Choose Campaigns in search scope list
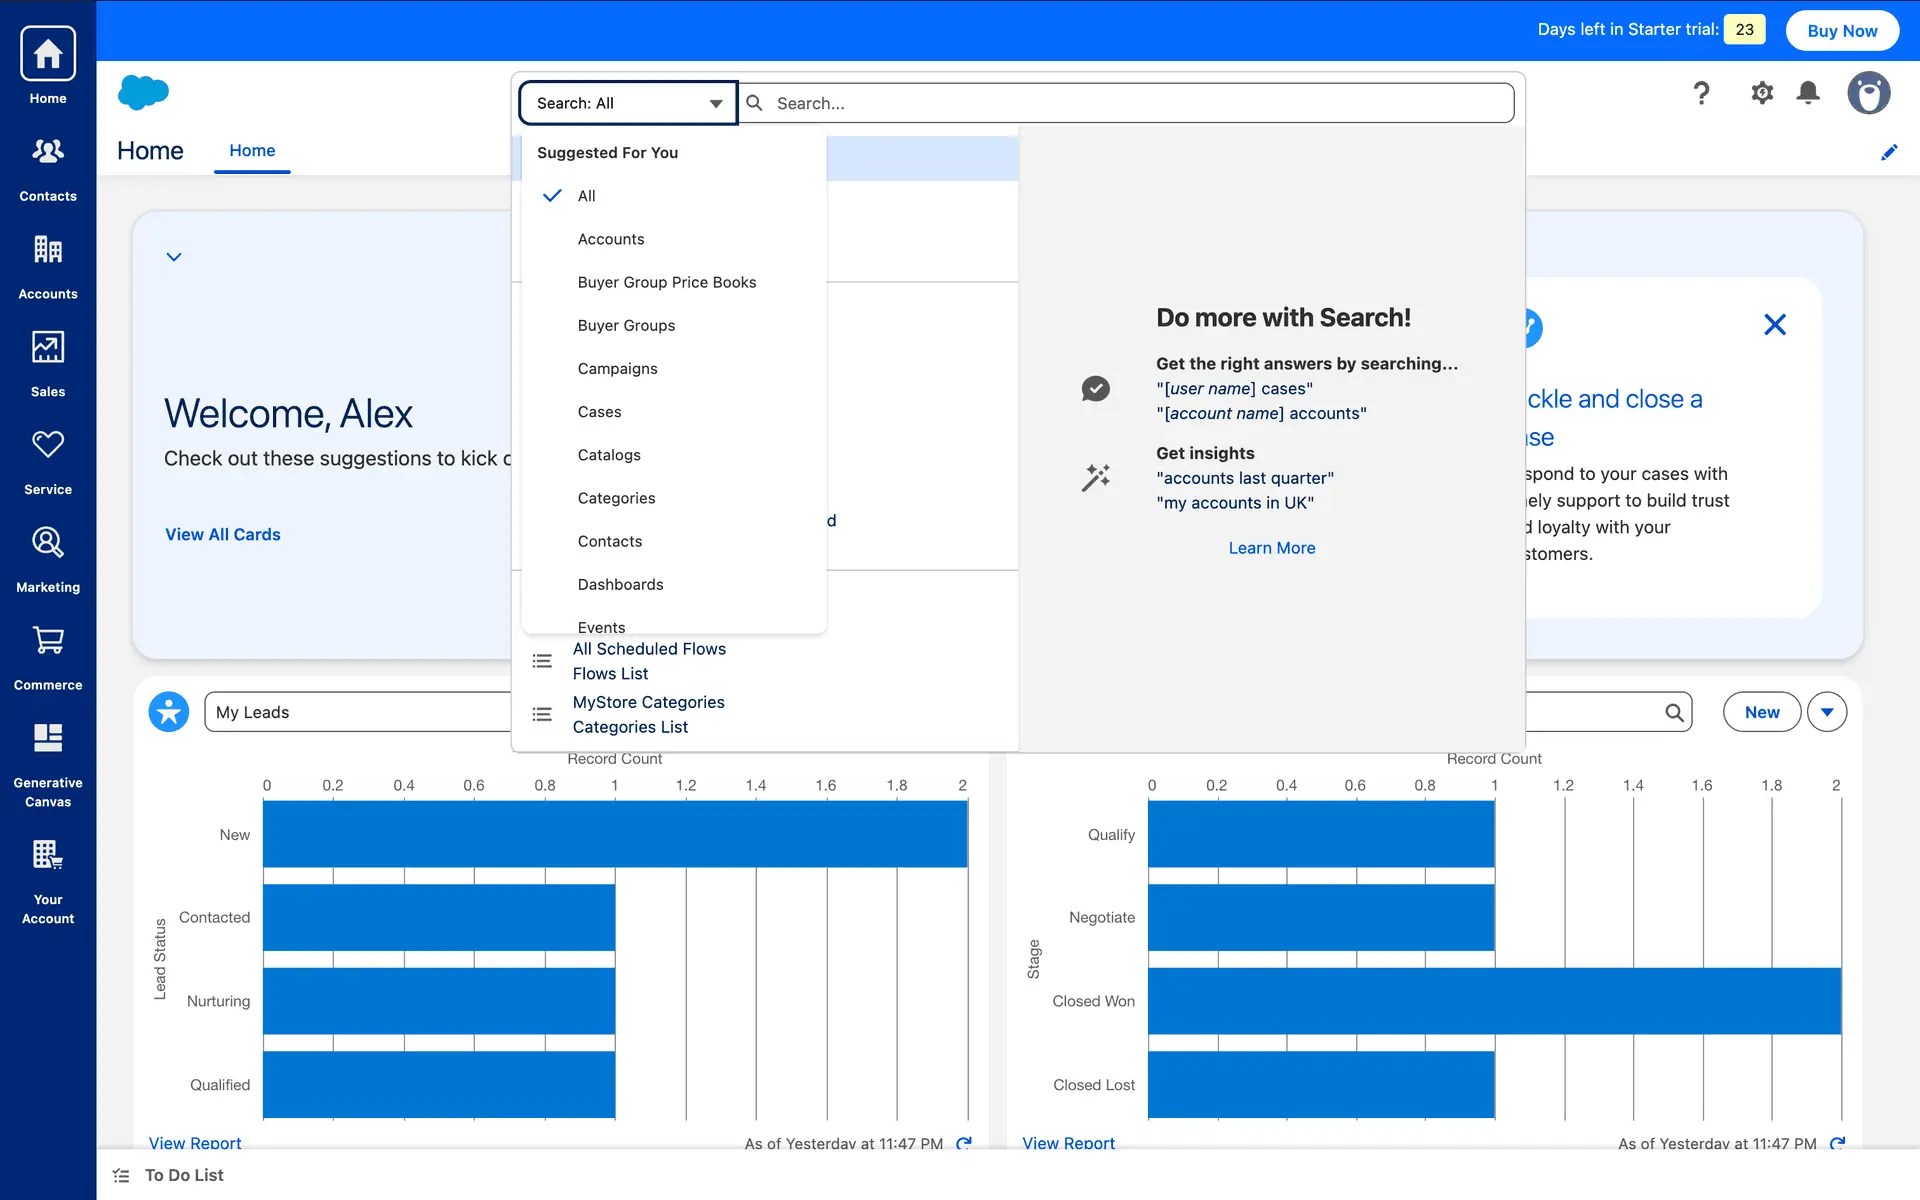1920x1200 pixels. (x=617, y=369)
